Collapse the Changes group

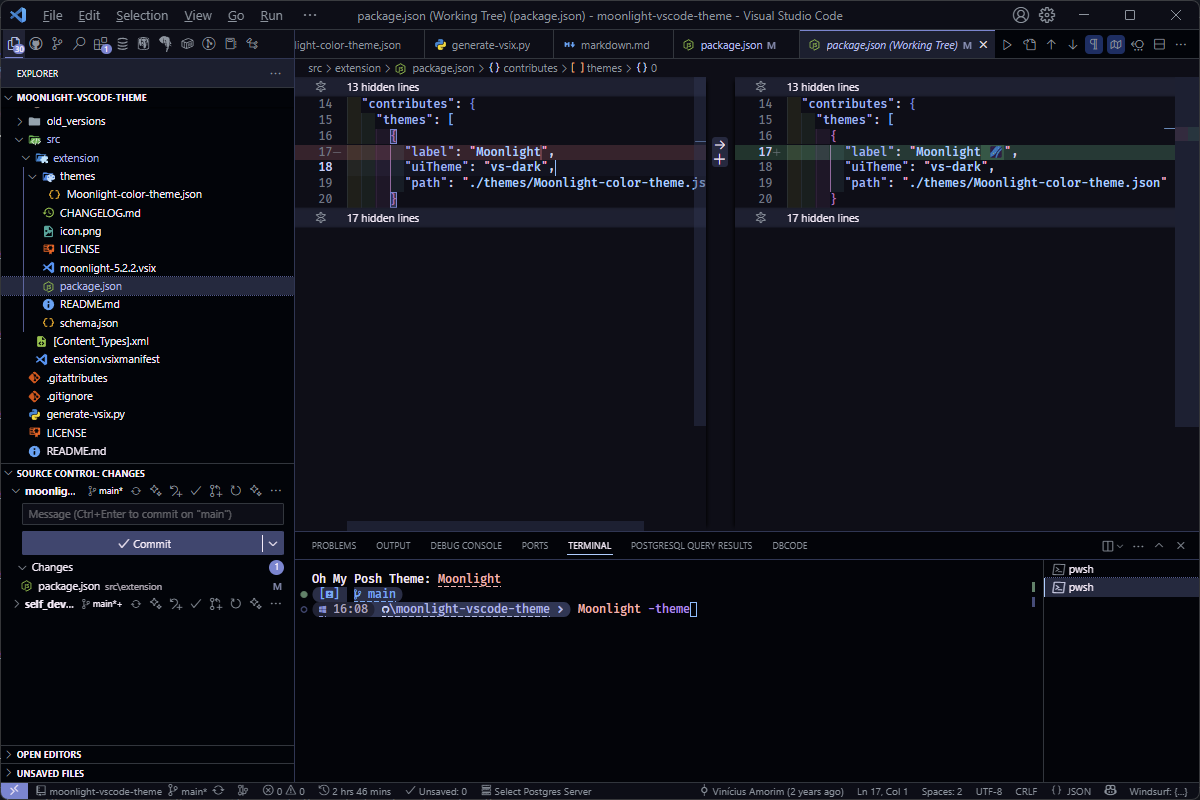click(24, 567)
